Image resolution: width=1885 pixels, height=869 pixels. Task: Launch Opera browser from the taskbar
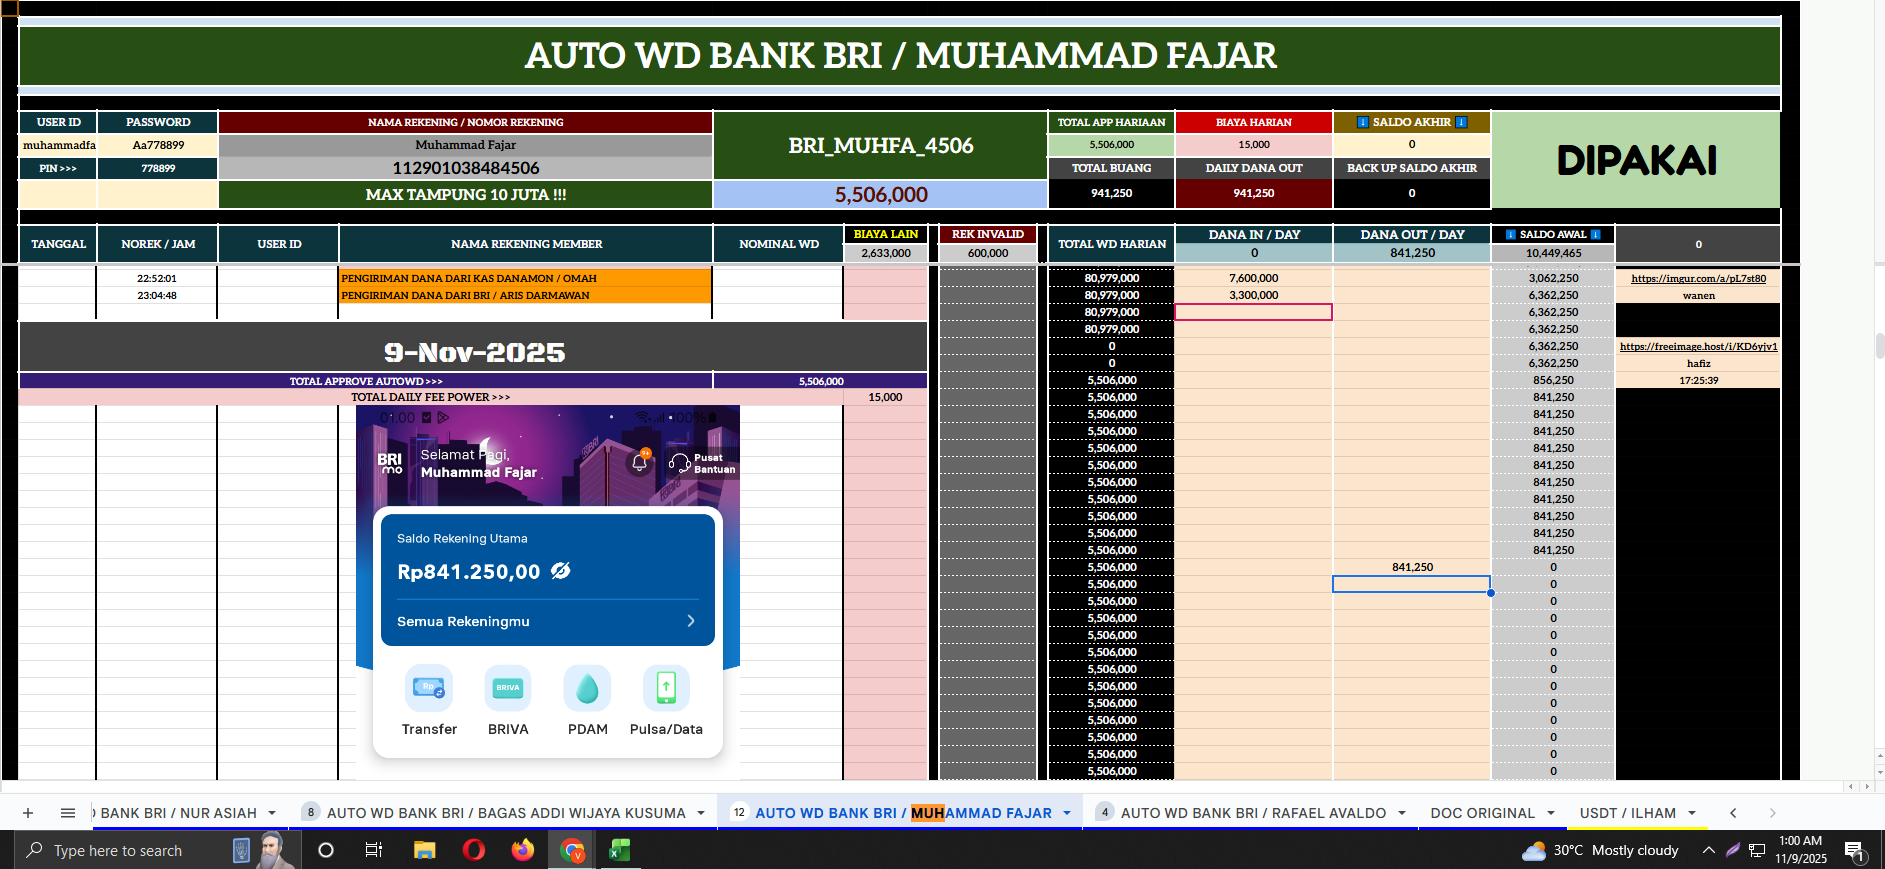474,850
